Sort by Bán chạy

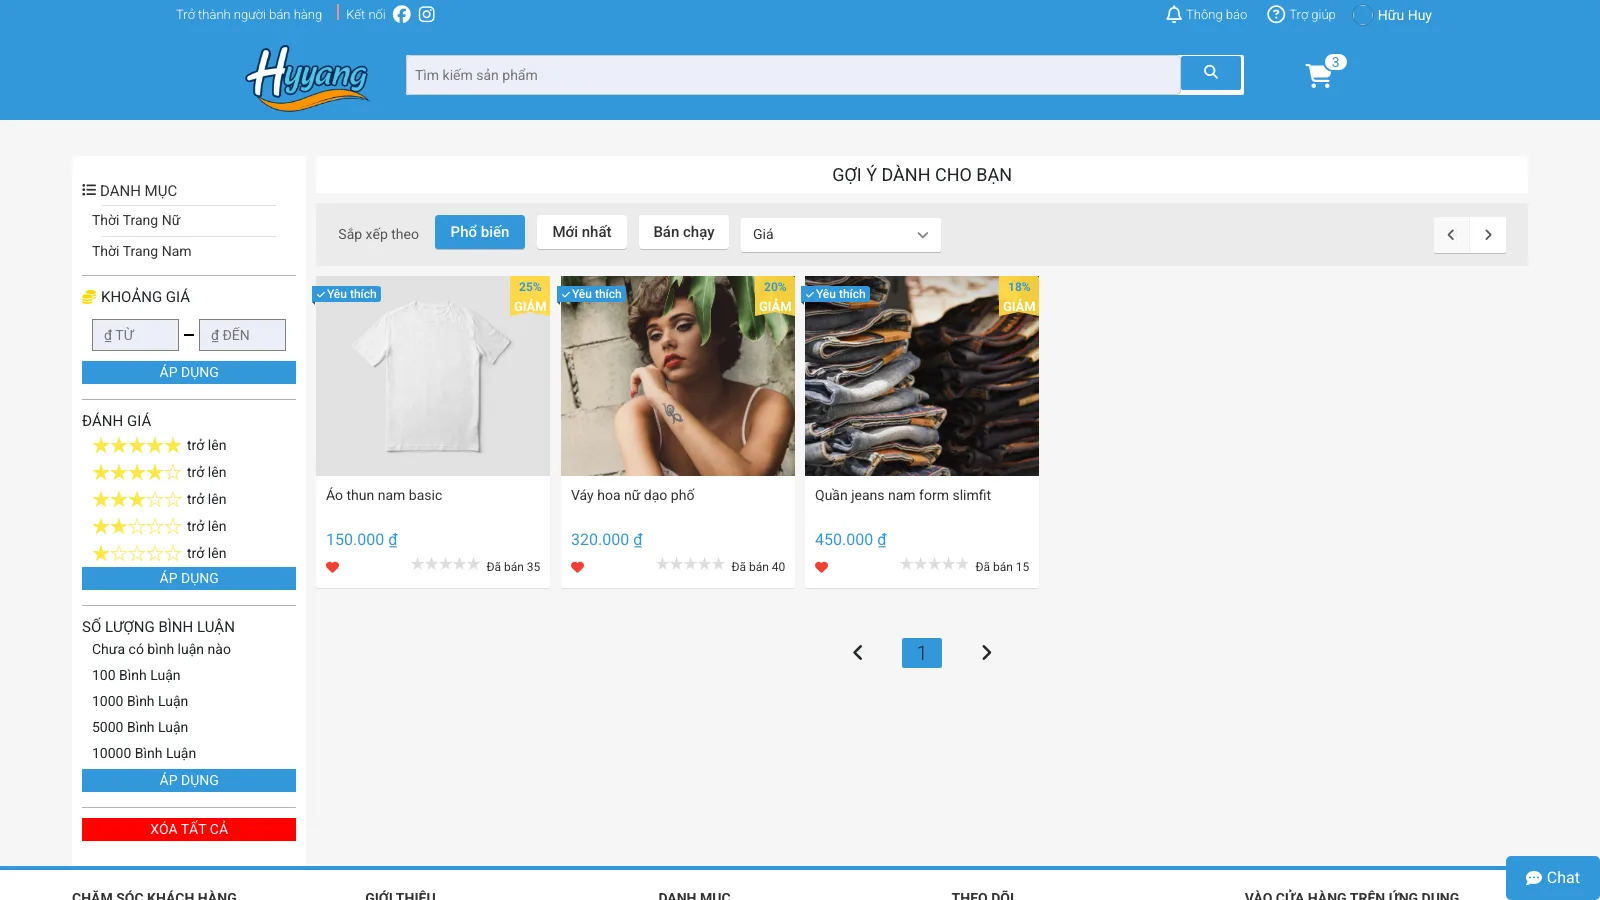point(684,232)
